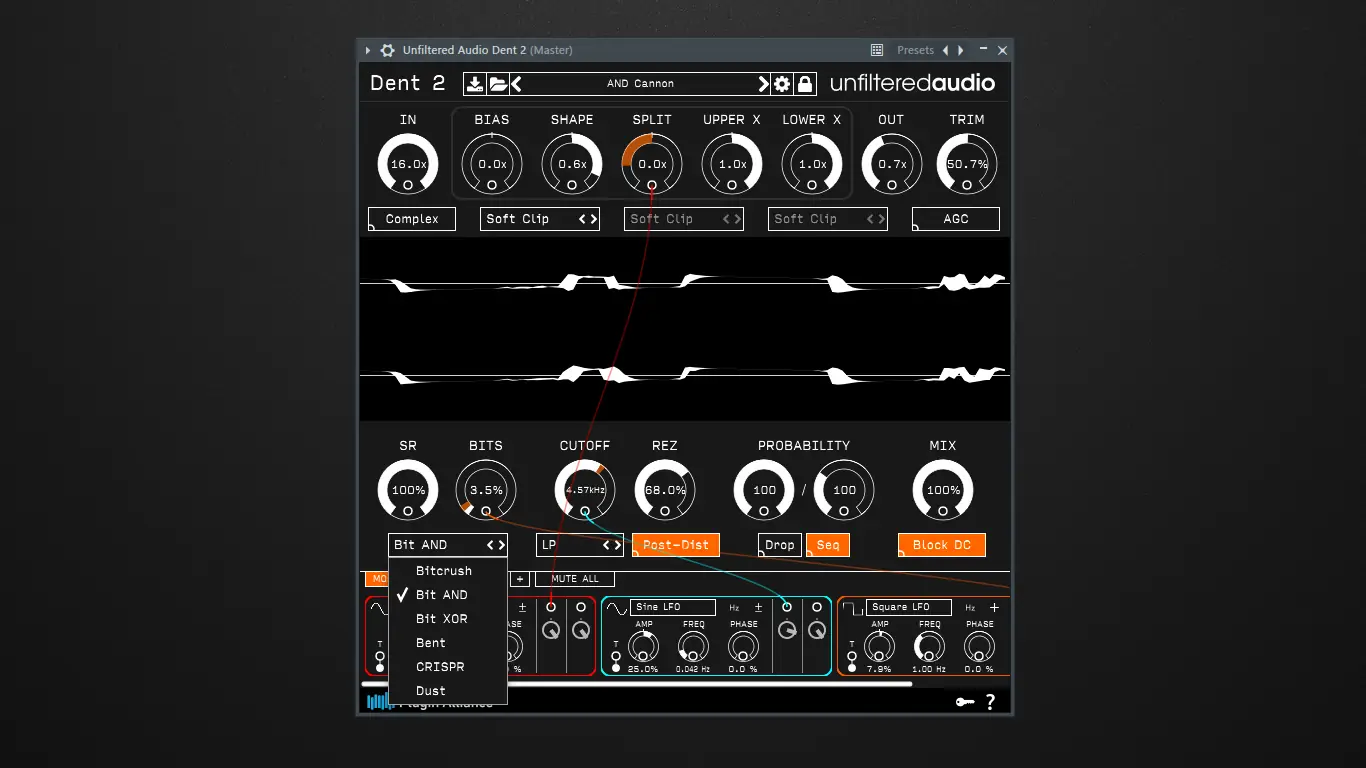Image resolution: width=1366 pixels, height=768 pixels.
Task: Expand the plugin wrapper menu arrow
Action: (x=368, y=50)
